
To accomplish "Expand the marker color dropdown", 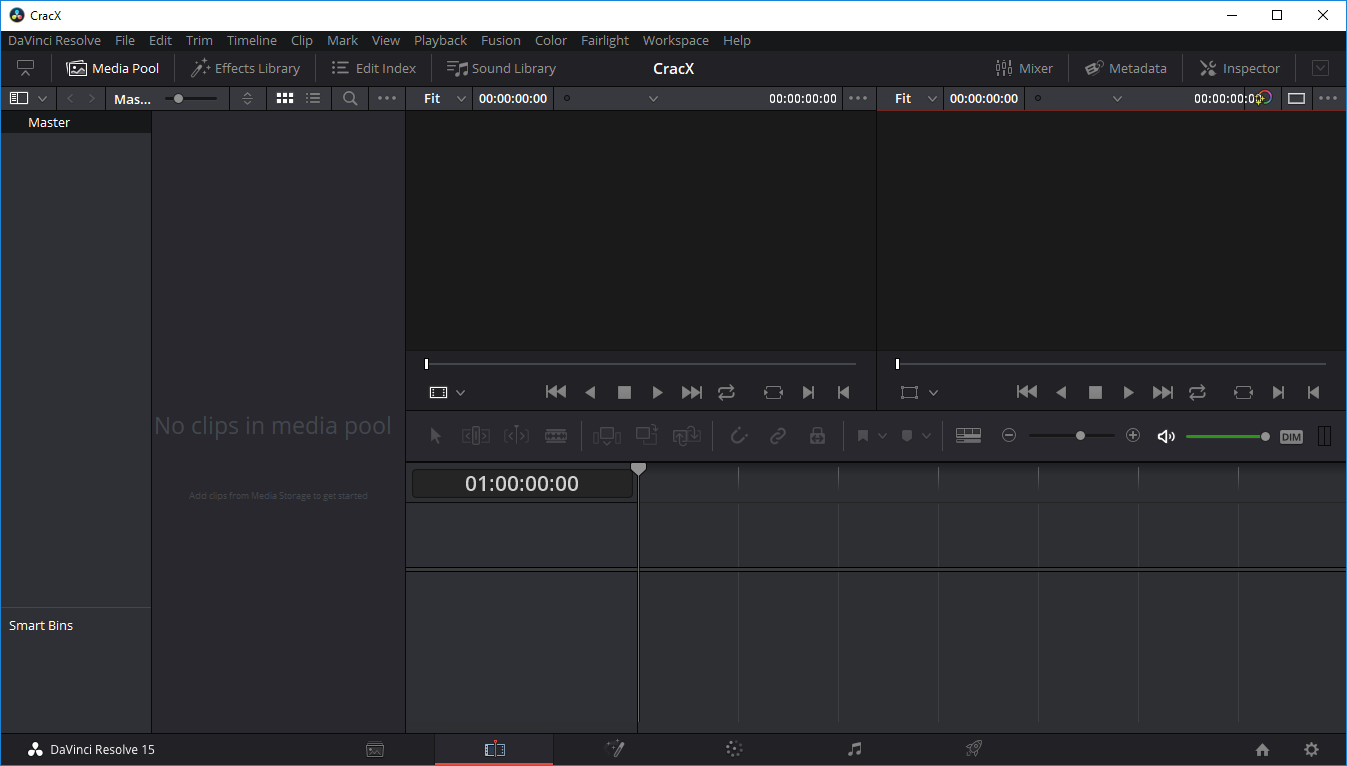I will 926,436.
